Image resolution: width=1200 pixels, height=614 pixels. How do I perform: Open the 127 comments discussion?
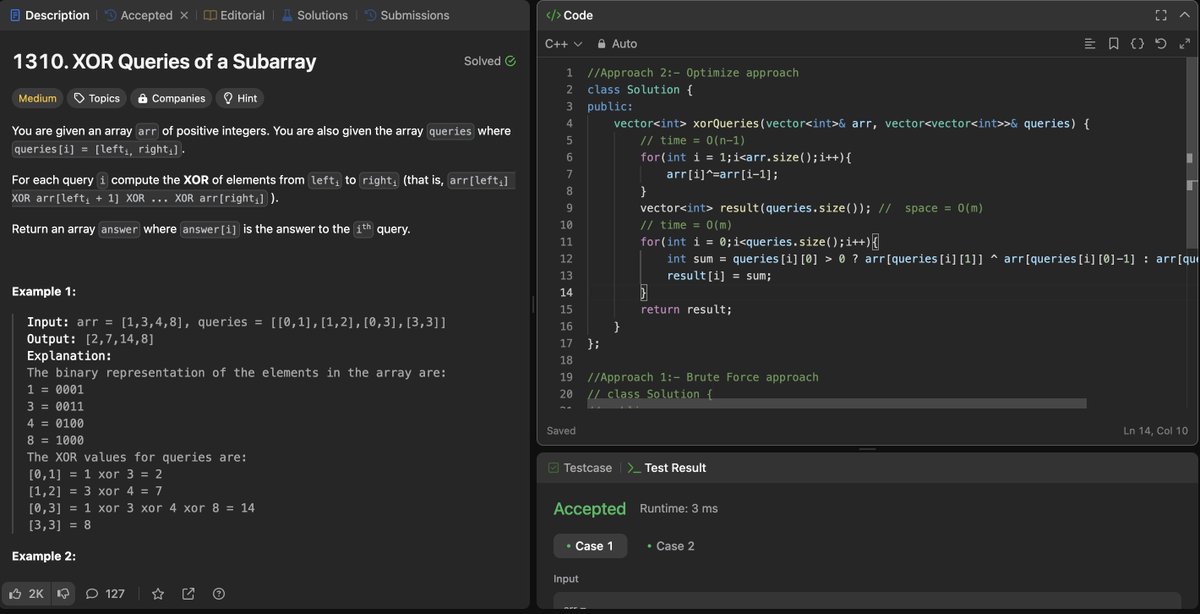[x=105, y=594]
